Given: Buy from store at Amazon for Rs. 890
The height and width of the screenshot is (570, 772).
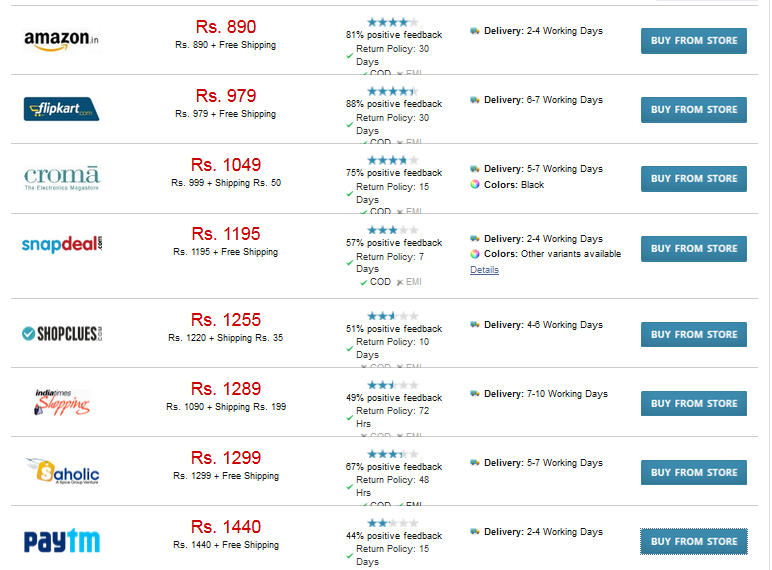Looking at the screenshot, I should coord(693,41).
